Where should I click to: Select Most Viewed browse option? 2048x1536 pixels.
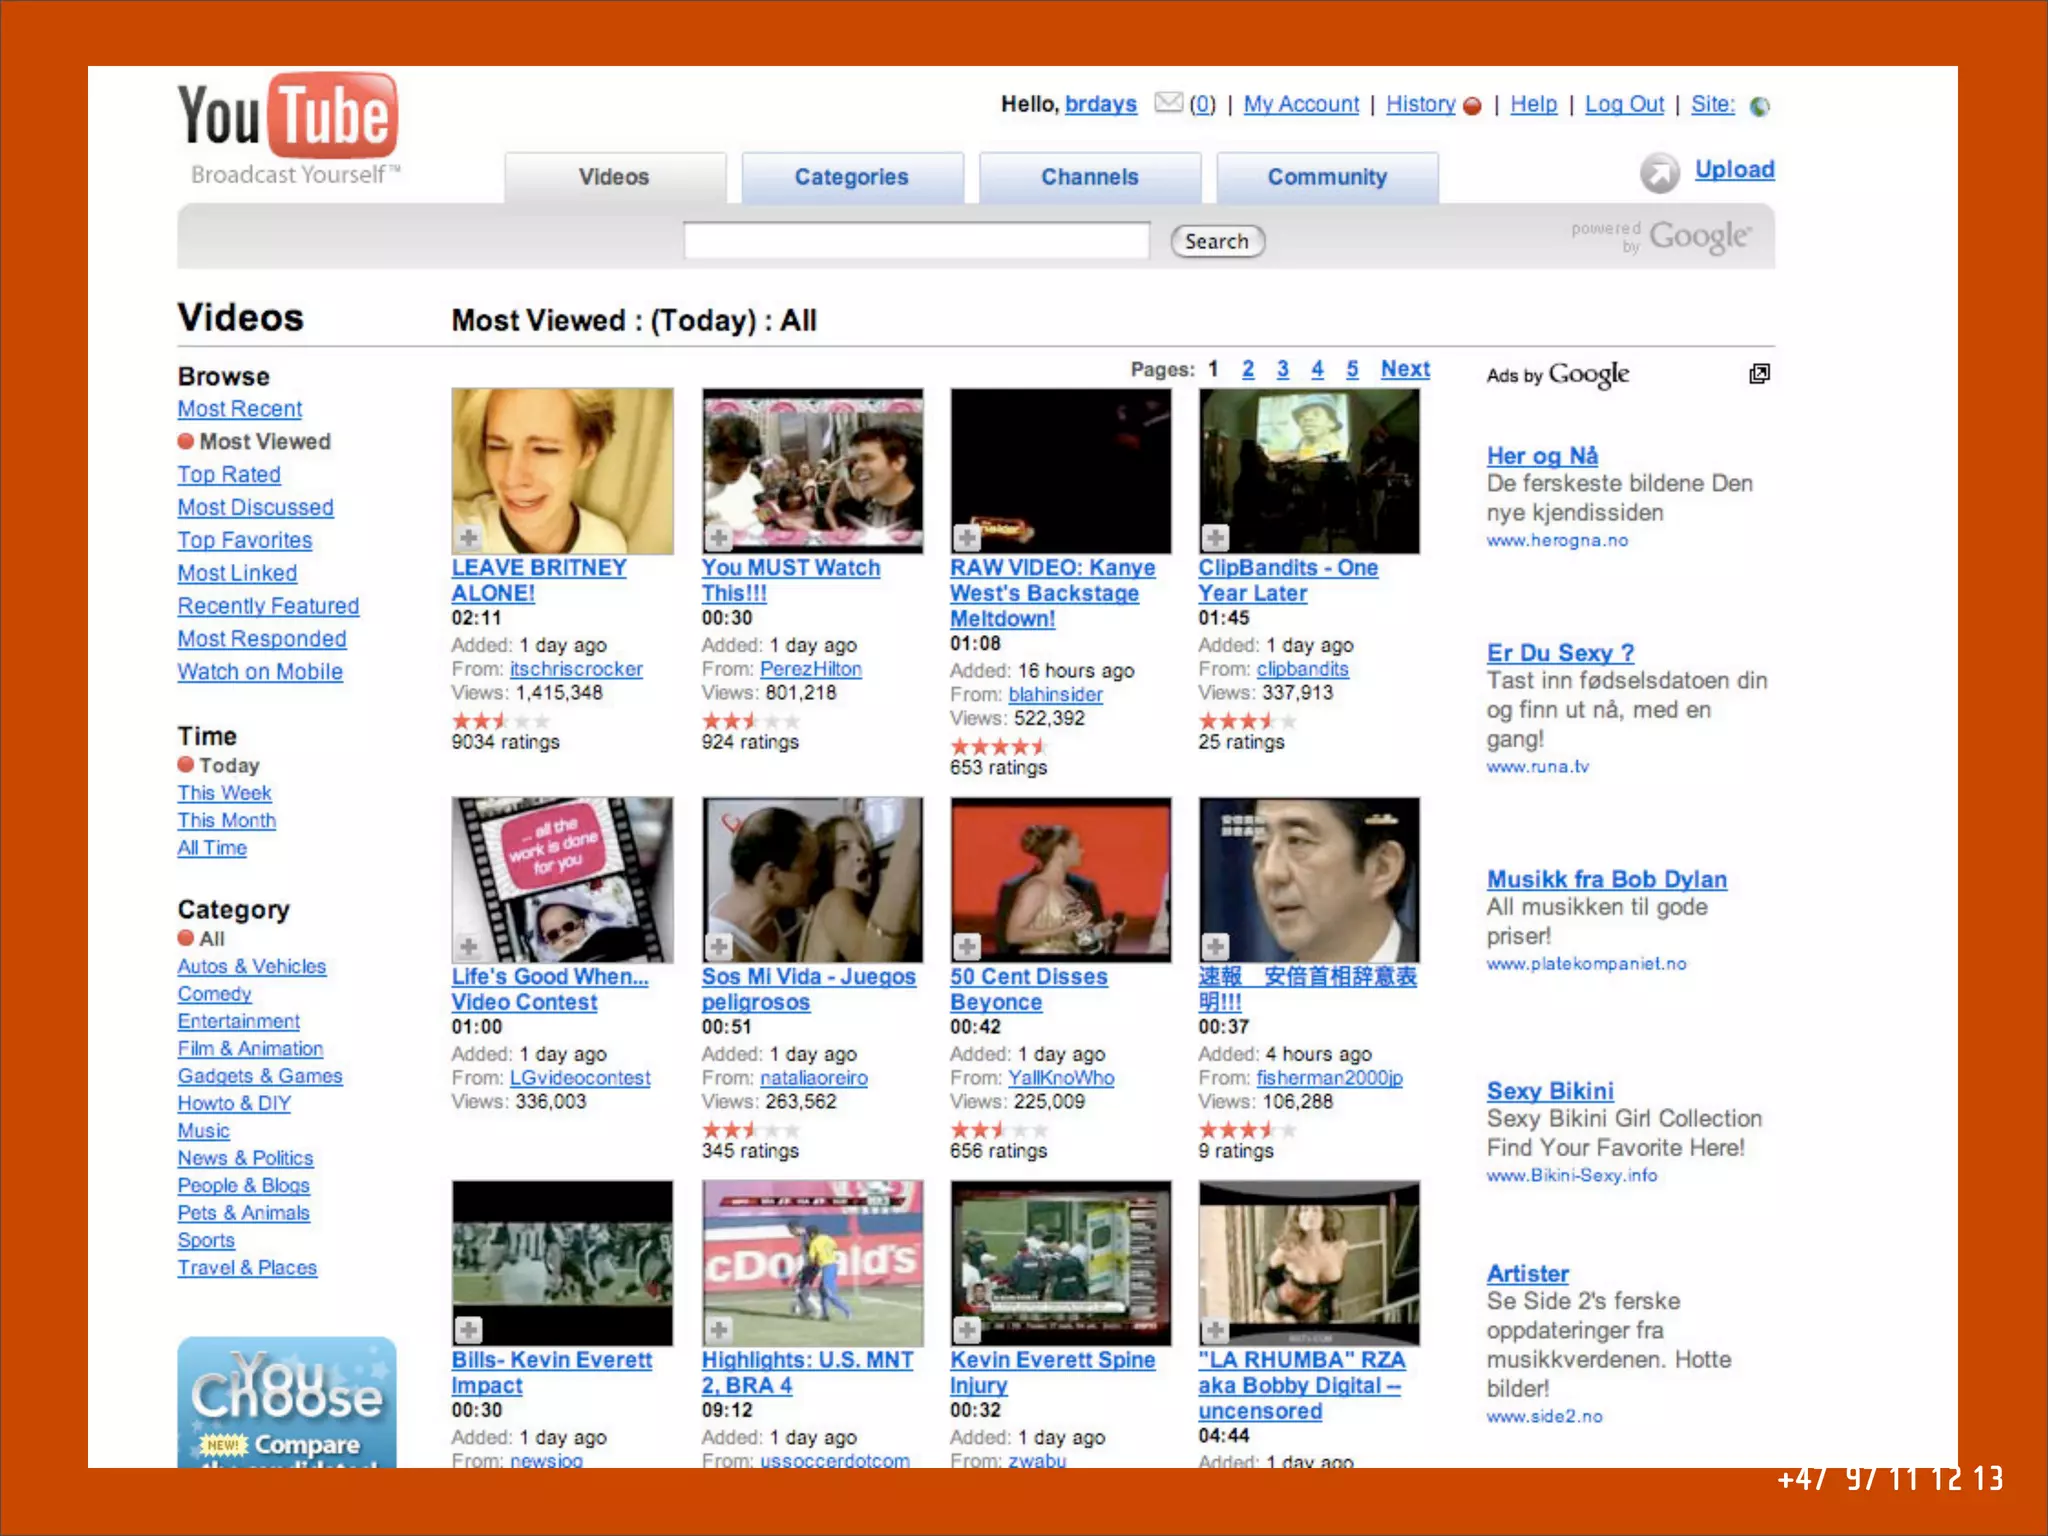[264, 441]
